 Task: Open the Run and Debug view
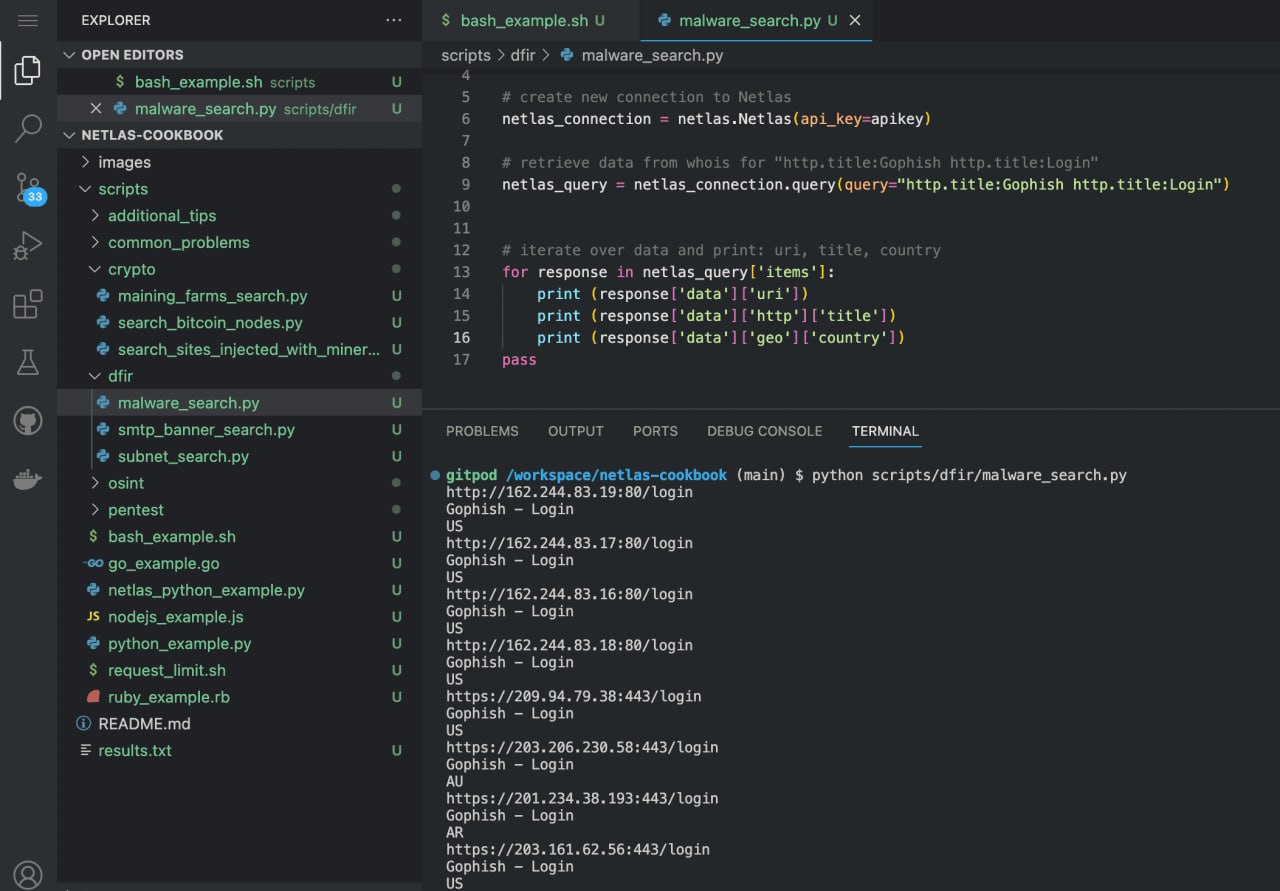pos(28,245)
